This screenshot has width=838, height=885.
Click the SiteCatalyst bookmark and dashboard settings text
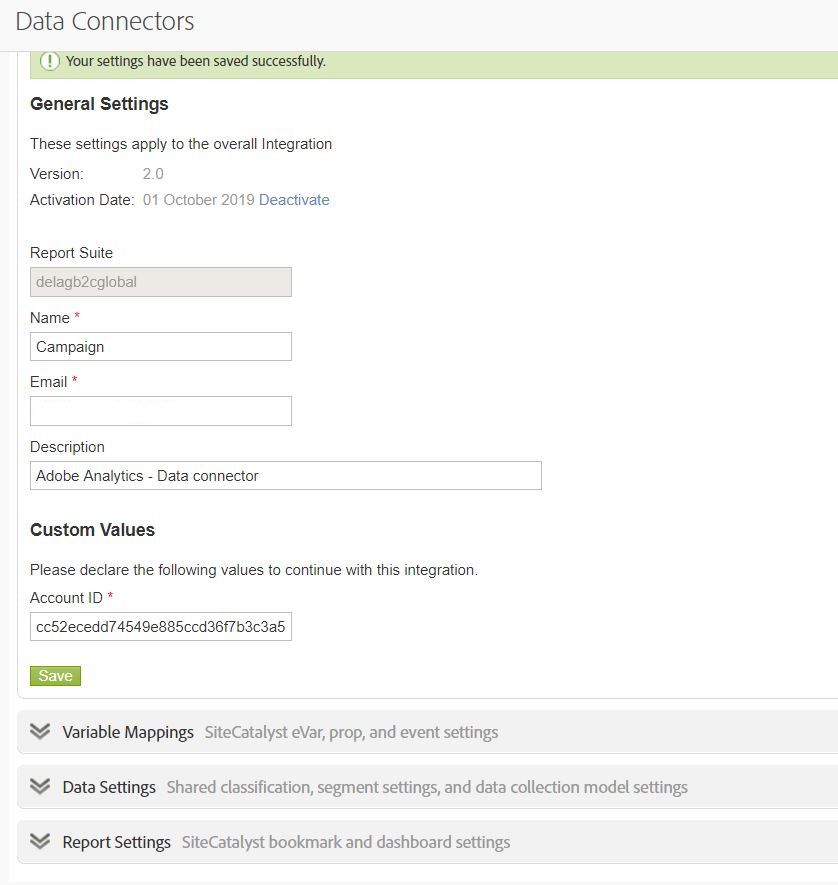(x=346, y=842)
